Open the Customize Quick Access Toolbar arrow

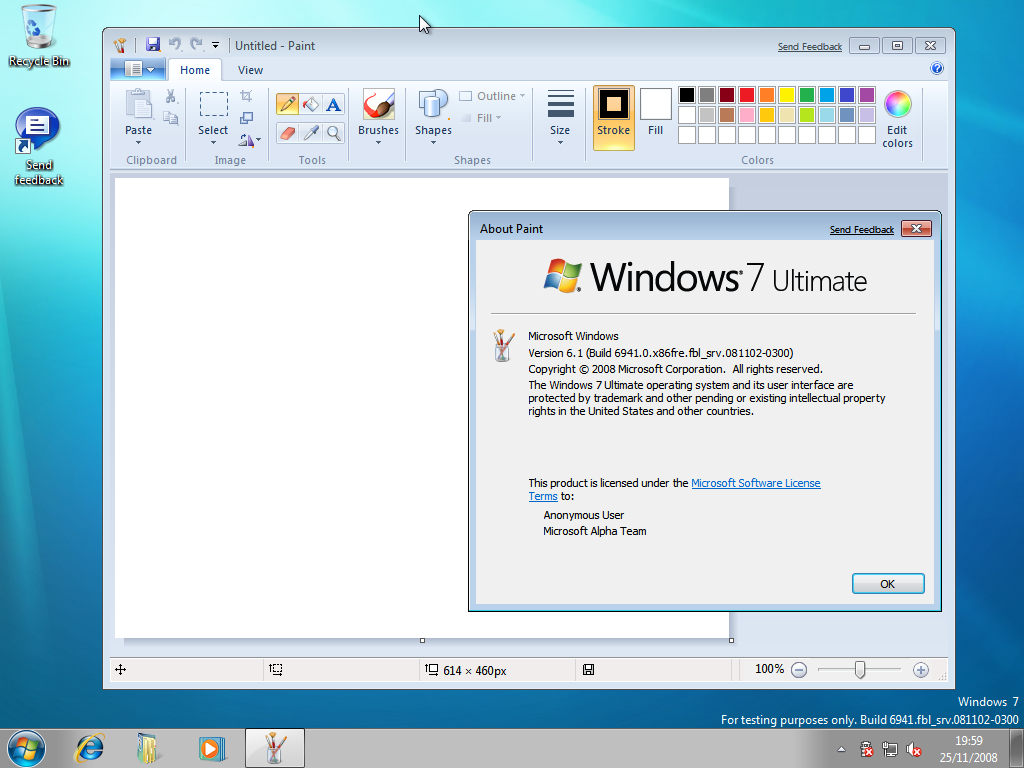point(216,45)
